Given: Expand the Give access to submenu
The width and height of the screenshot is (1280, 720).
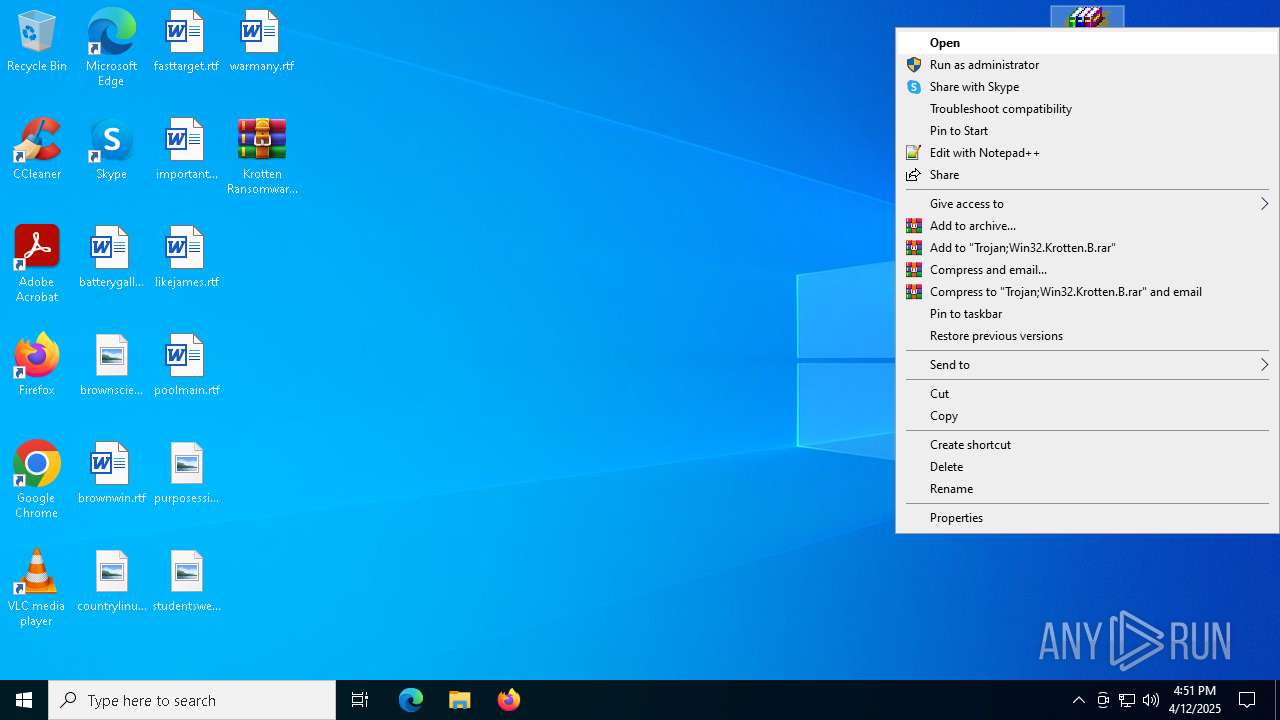Looking at the screenshot, I should (x=1087, y=204).
